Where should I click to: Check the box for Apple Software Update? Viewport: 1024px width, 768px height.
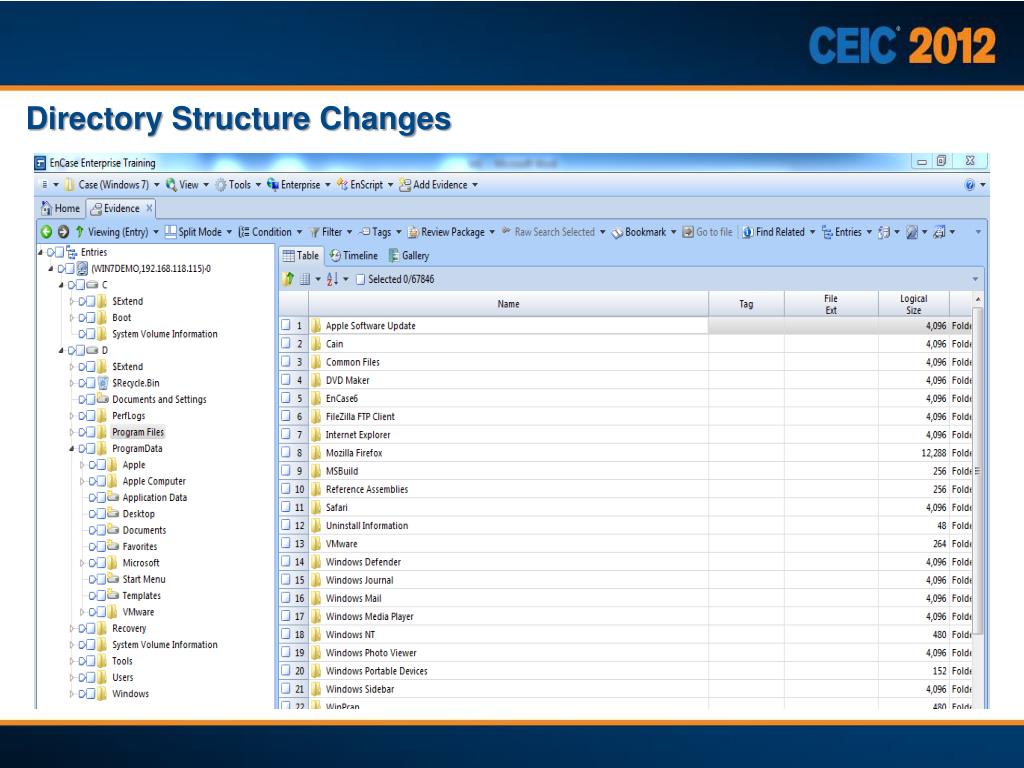(x=286, y=325)
